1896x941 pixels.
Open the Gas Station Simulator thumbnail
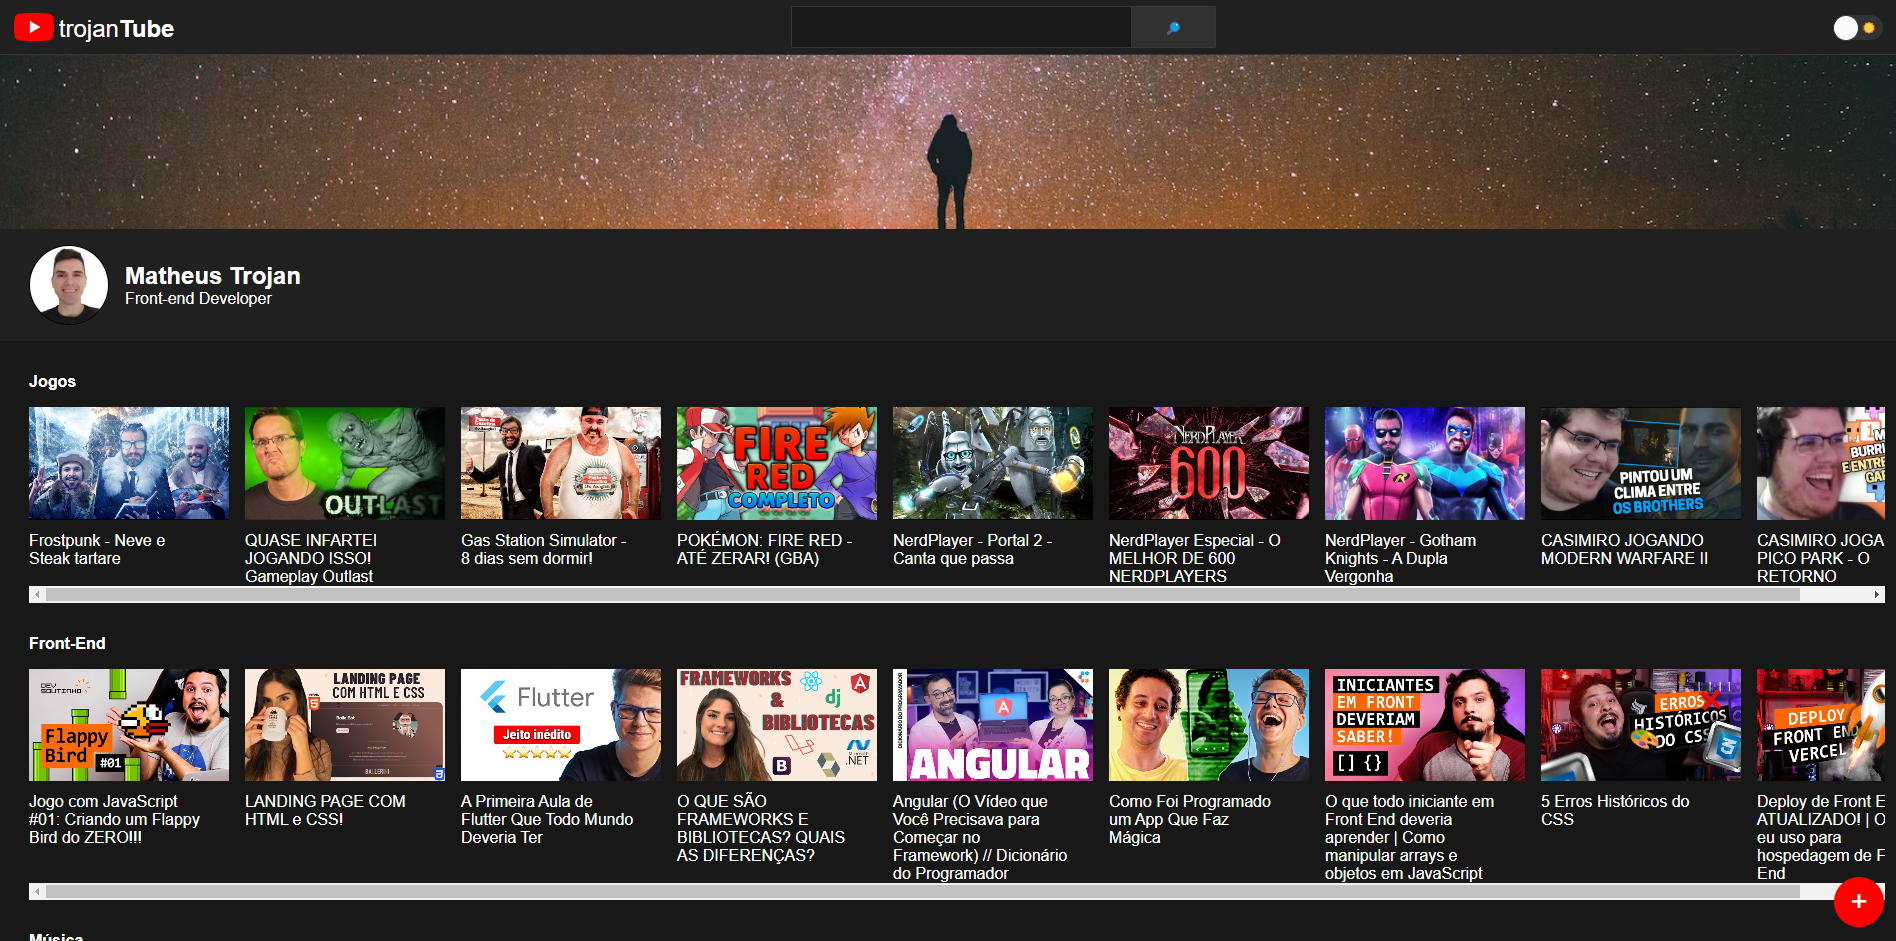(561, 463)
